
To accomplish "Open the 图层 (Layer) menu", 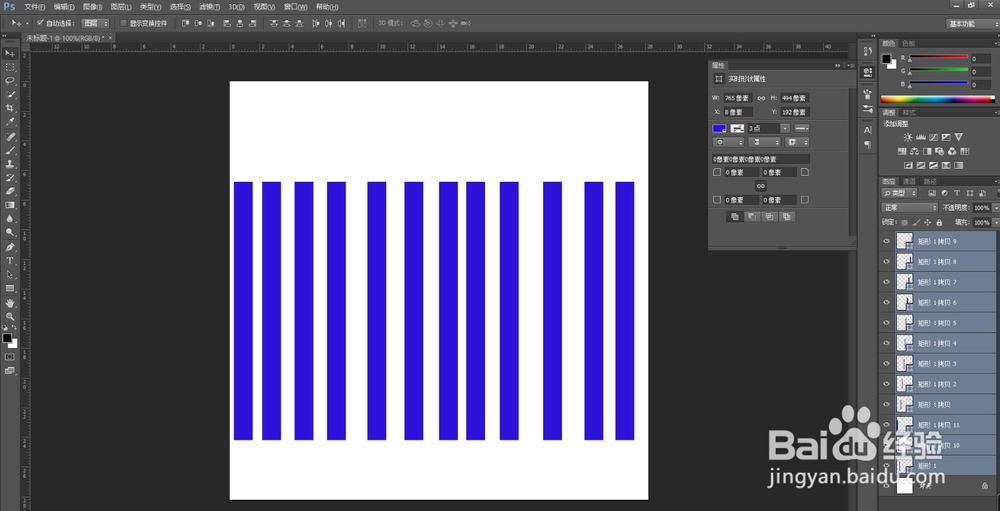I will click(x=121, y=7).
